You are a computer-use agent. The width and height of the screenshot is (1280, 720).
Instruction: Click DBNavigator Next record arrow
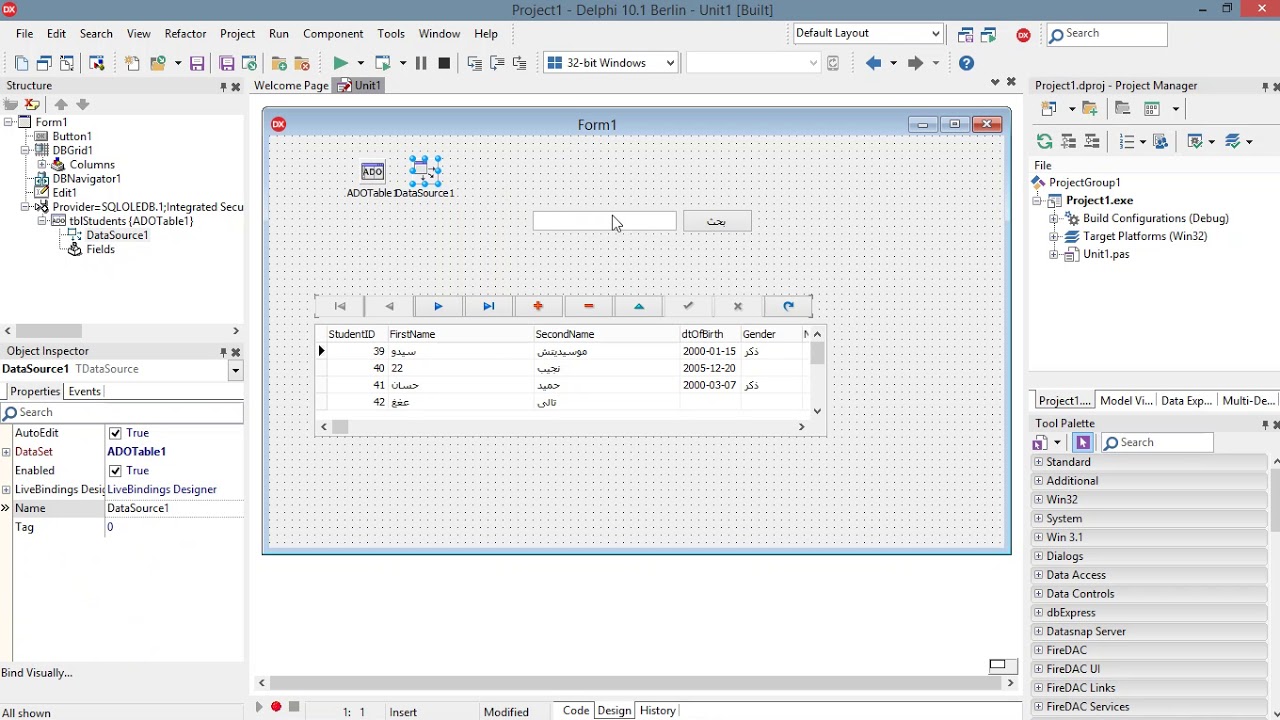click(x=438, y=306)
